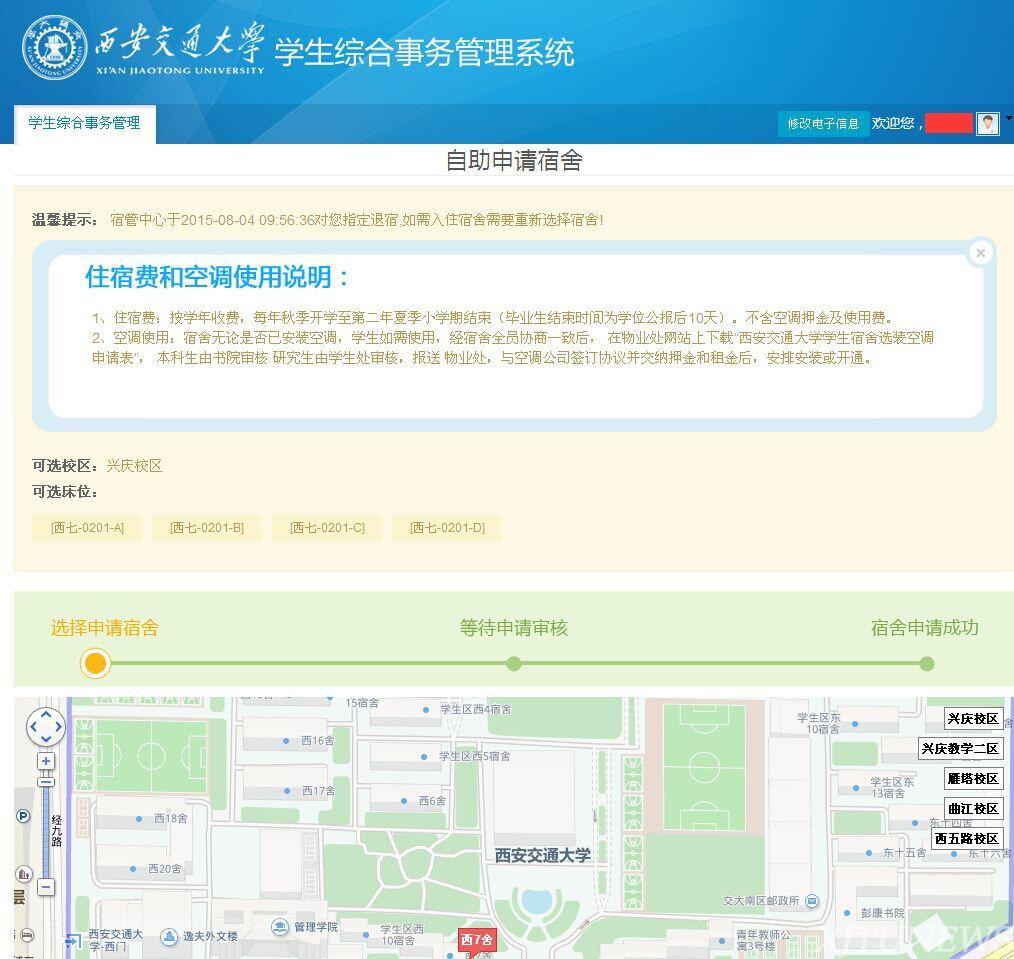Pan the map right with the arrow
This screenshot has height=959, width=1014.
59,726
